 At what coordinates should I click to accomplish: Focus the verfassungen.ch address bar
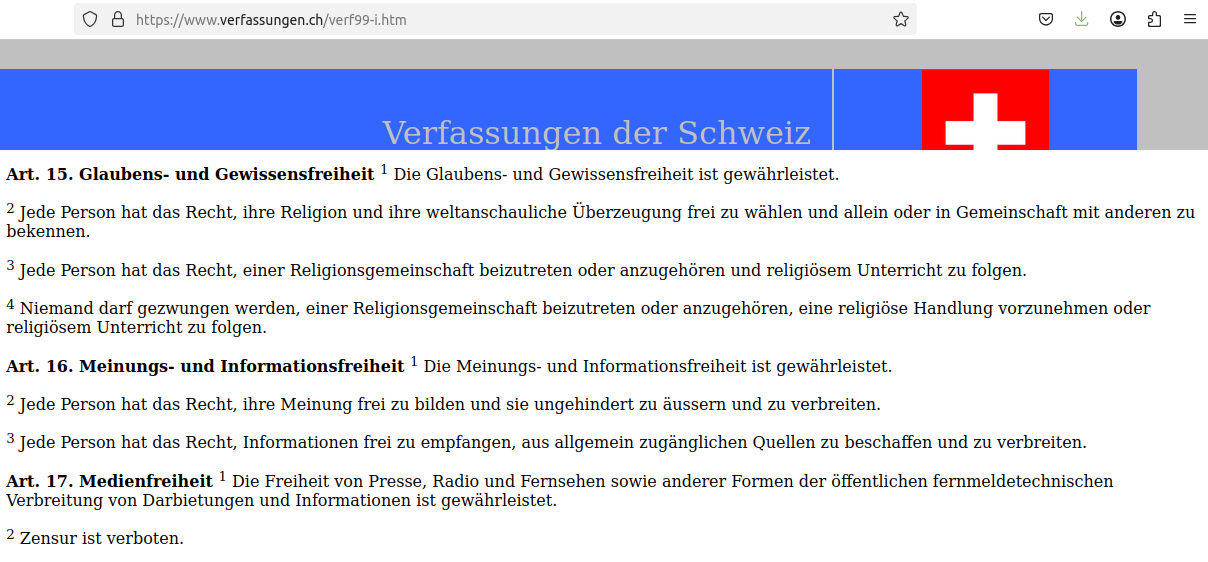(x=500, y=19)
